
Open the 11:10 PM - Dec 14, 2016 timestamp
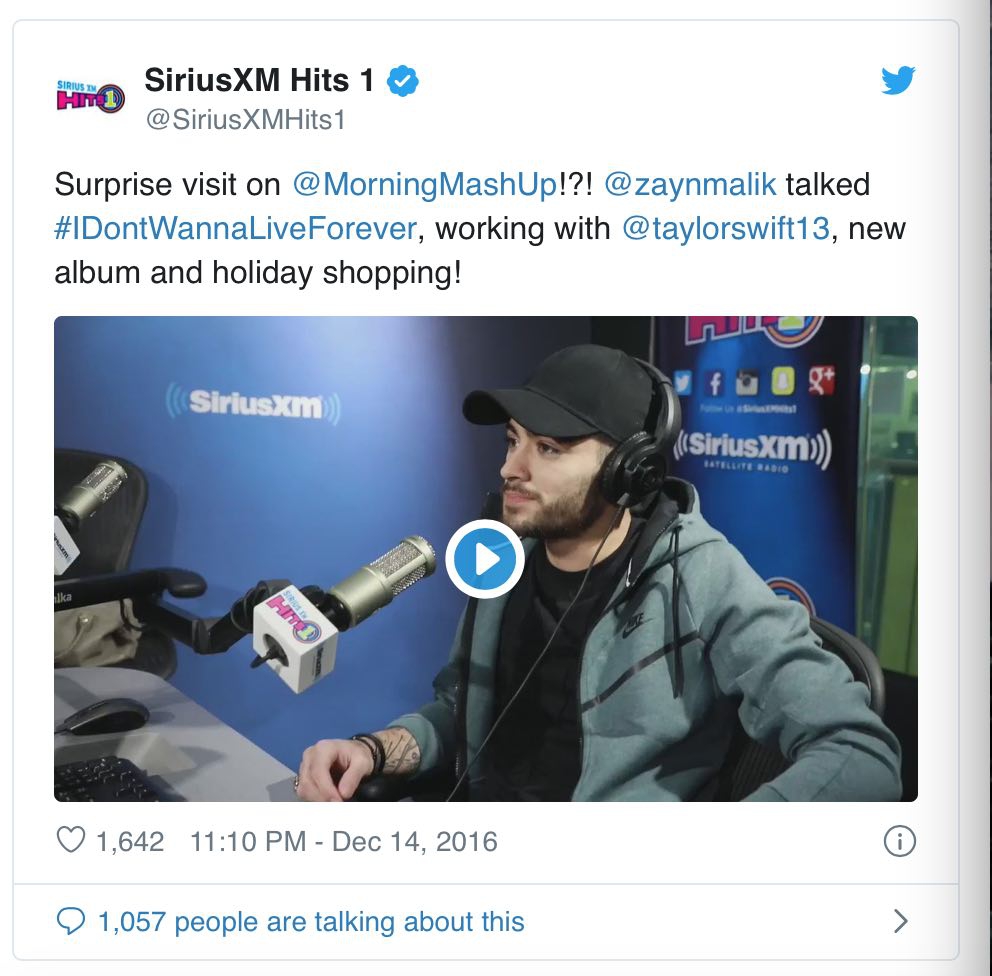pos(344,842)
